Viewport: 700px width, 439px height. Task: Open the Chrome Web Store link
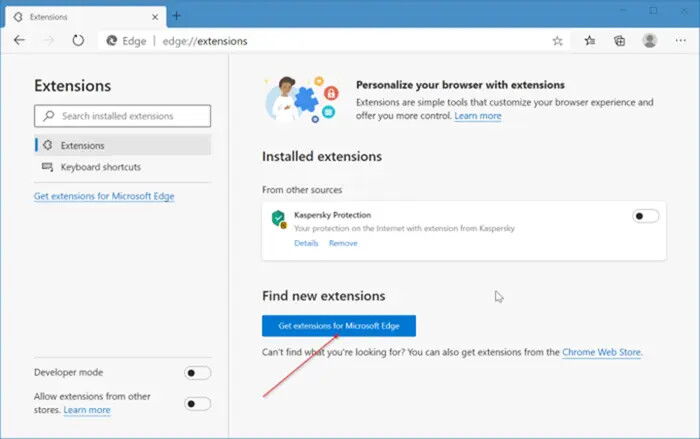pos(601,352)
